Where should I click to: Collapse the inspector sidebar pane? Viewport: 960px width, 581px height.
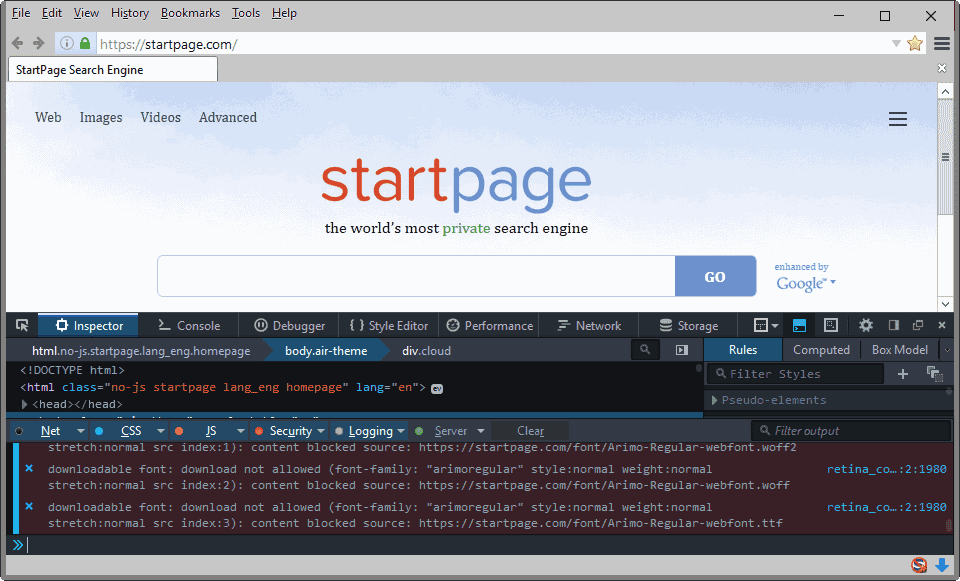681,350
